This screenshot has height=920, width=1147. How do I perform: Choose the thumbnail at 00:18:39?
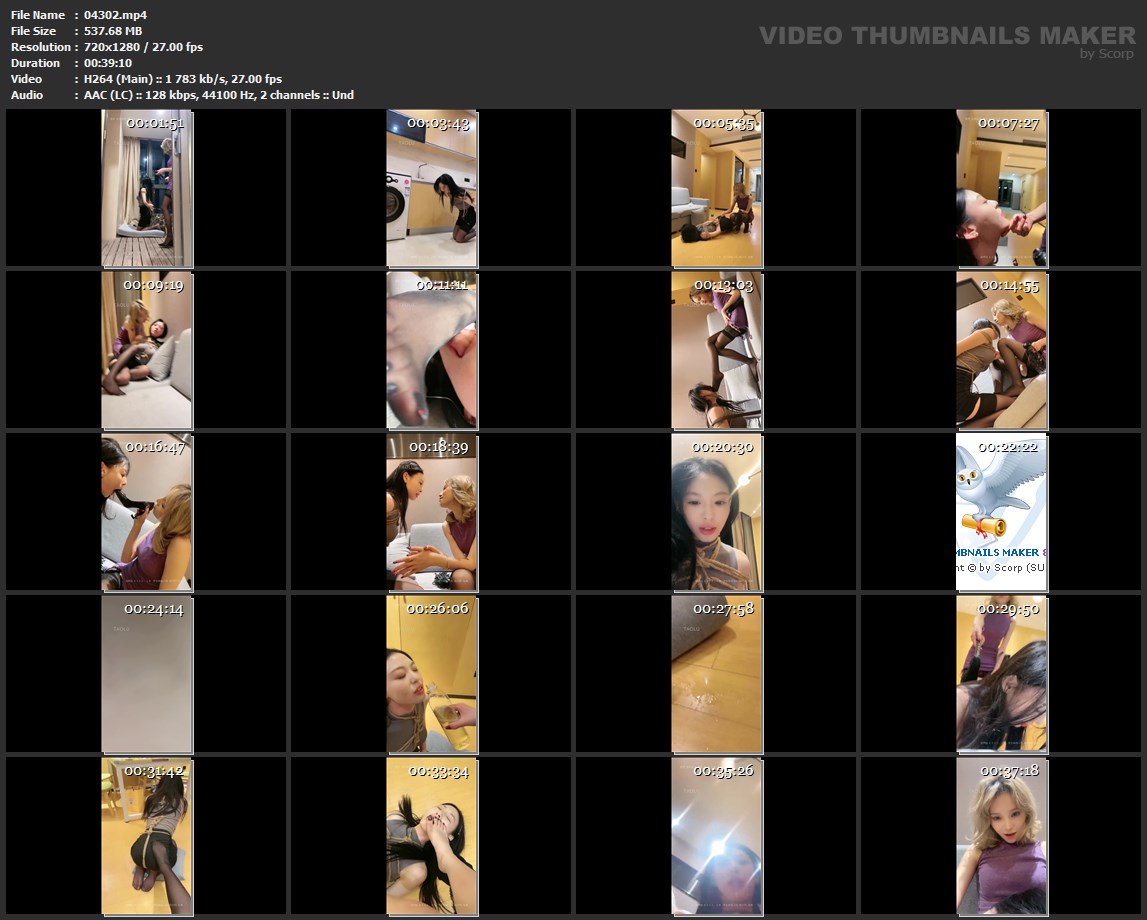tap(432, 512)
